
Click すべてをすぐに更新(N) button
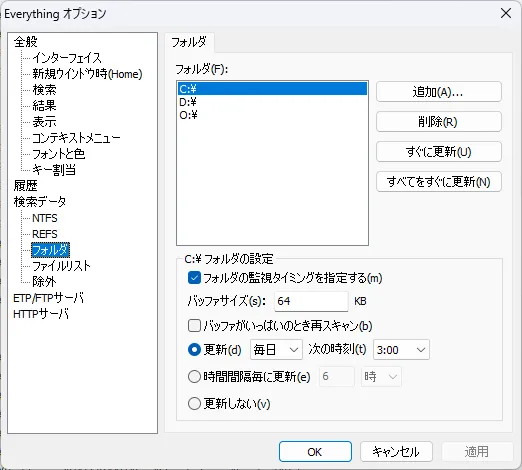click(439, 182)
